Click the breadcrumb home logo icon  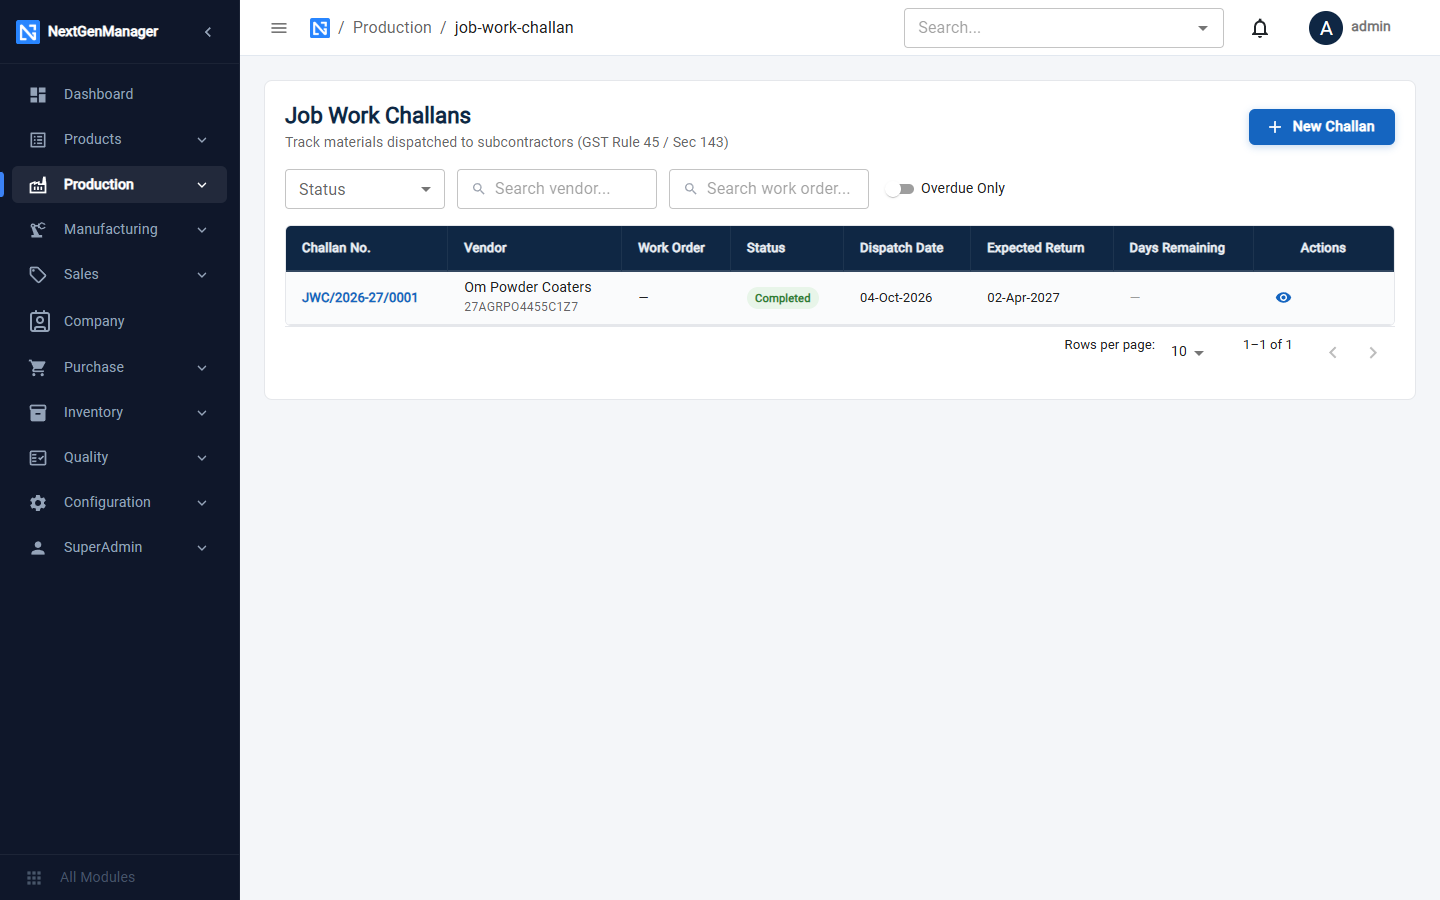click(320, 28)
